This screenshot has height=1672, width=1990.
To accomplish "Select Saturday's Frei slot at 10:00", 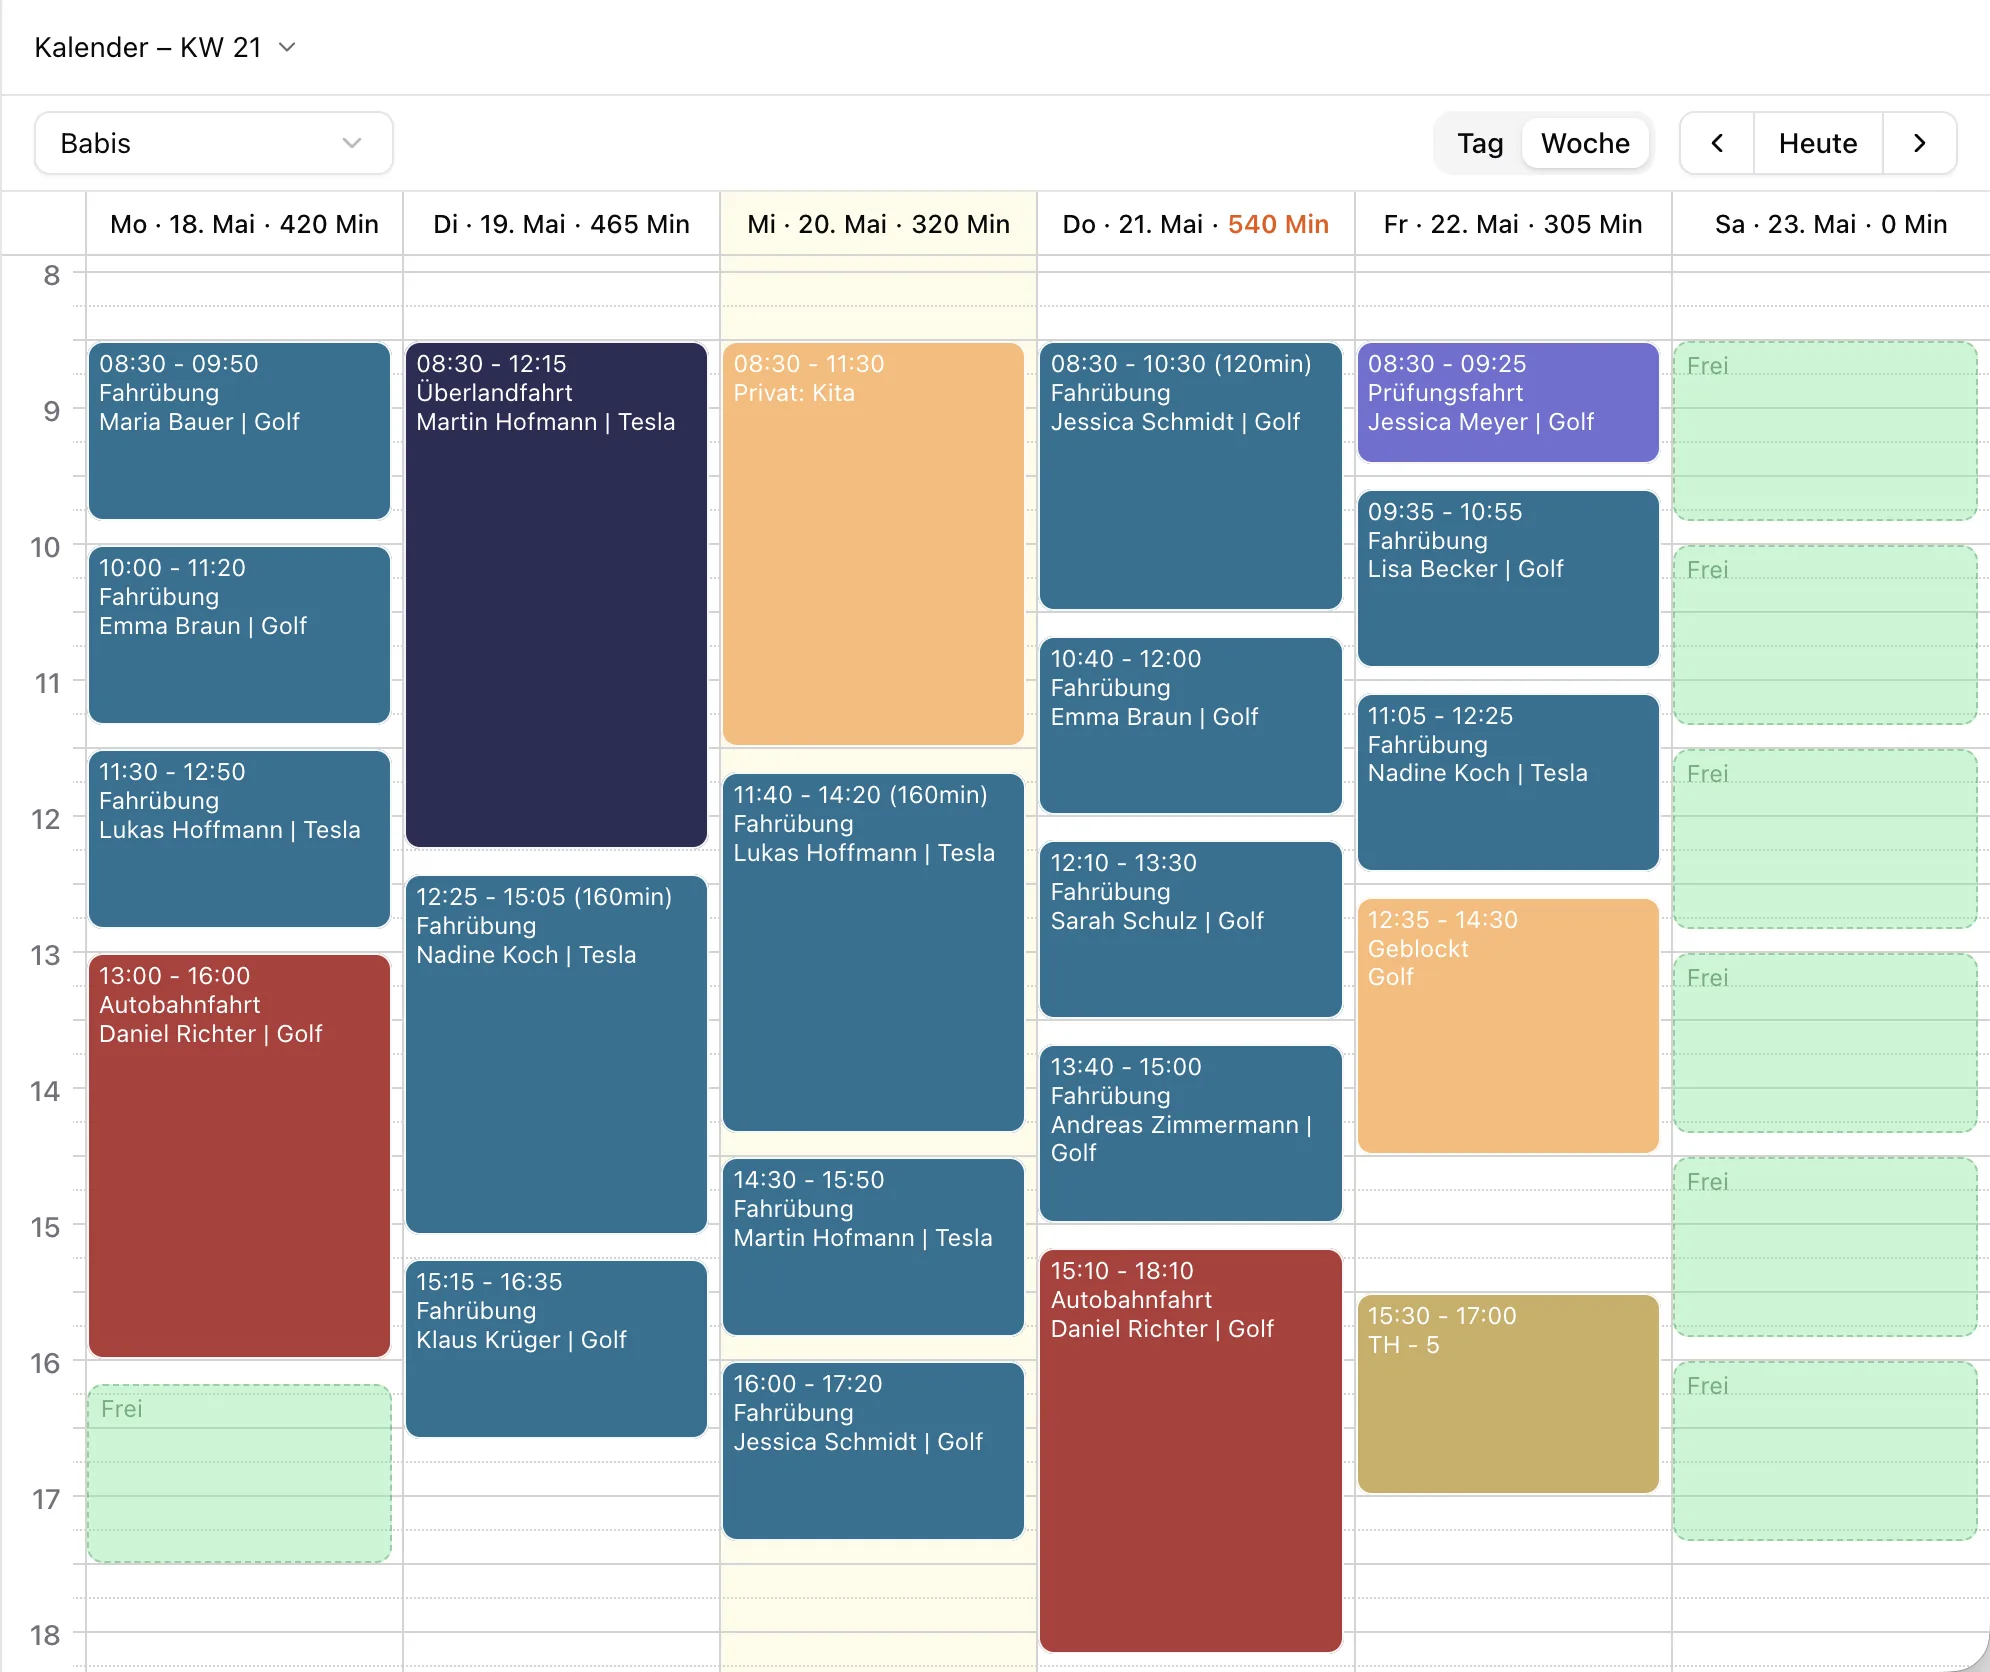I will coord(1825,635).
